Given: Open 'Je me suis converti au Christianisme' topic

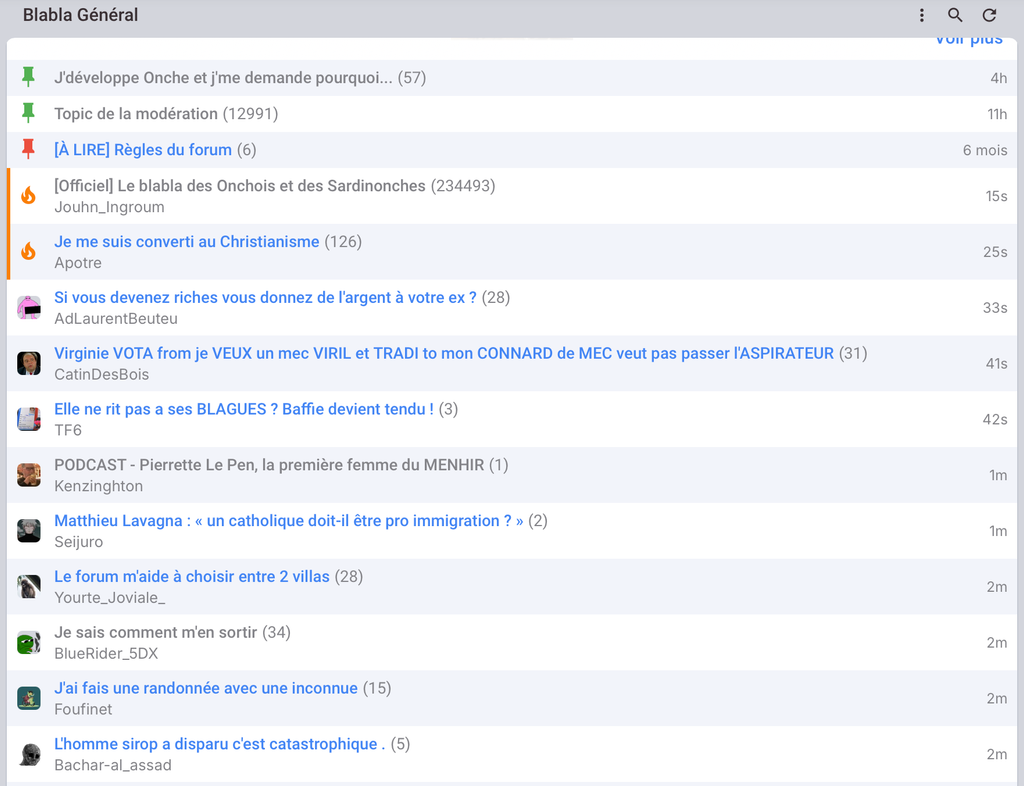Looking at the screenshot, I should [187, 242].
